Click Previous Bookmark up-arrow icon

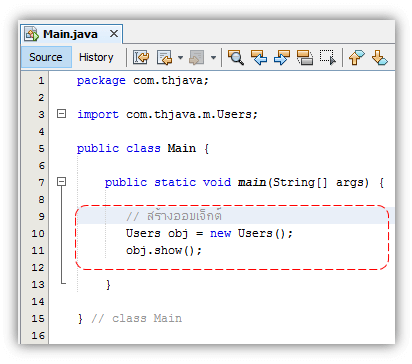point(357,57)
